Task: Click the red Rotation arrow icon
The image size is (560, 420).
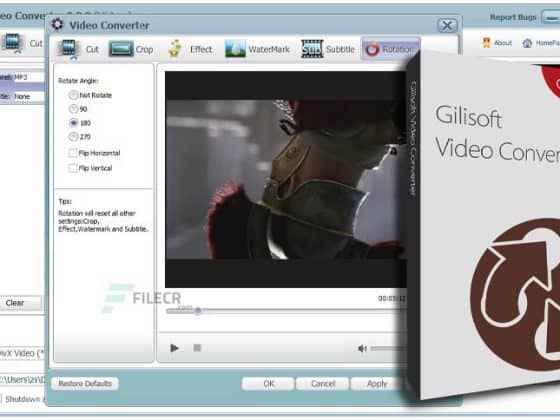Action: pos(372,49)
